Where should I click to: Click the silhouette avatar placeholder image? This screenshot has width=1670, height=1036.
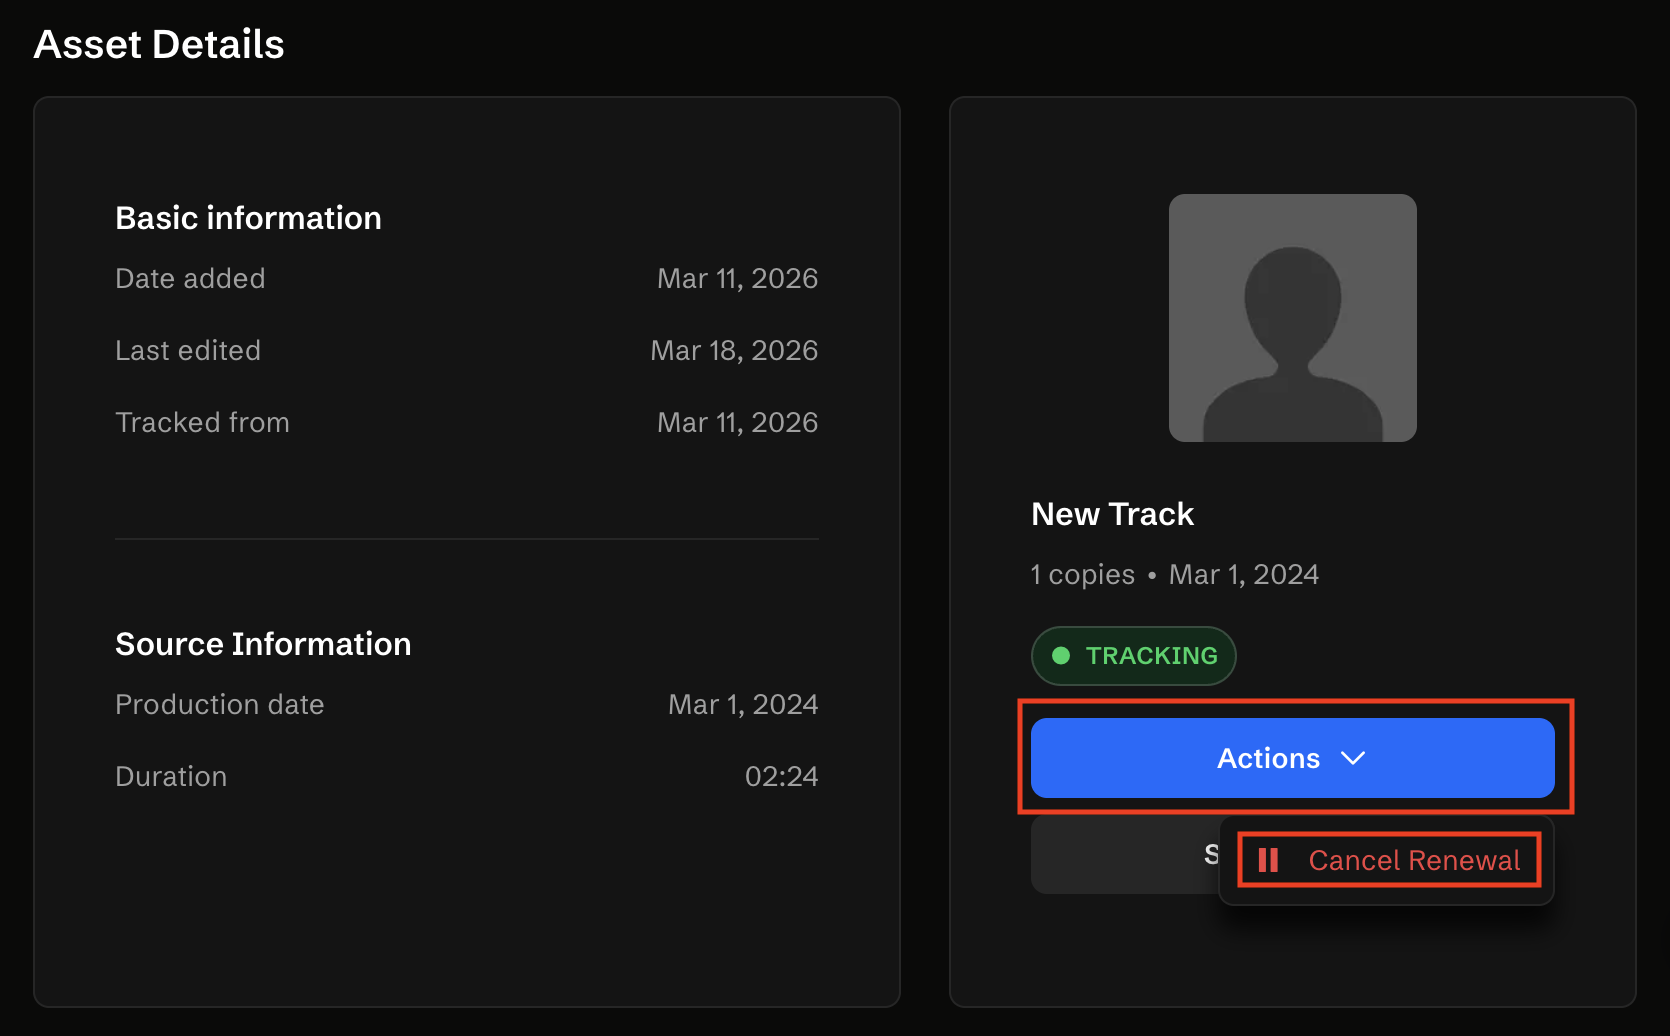coord(1292,318)
